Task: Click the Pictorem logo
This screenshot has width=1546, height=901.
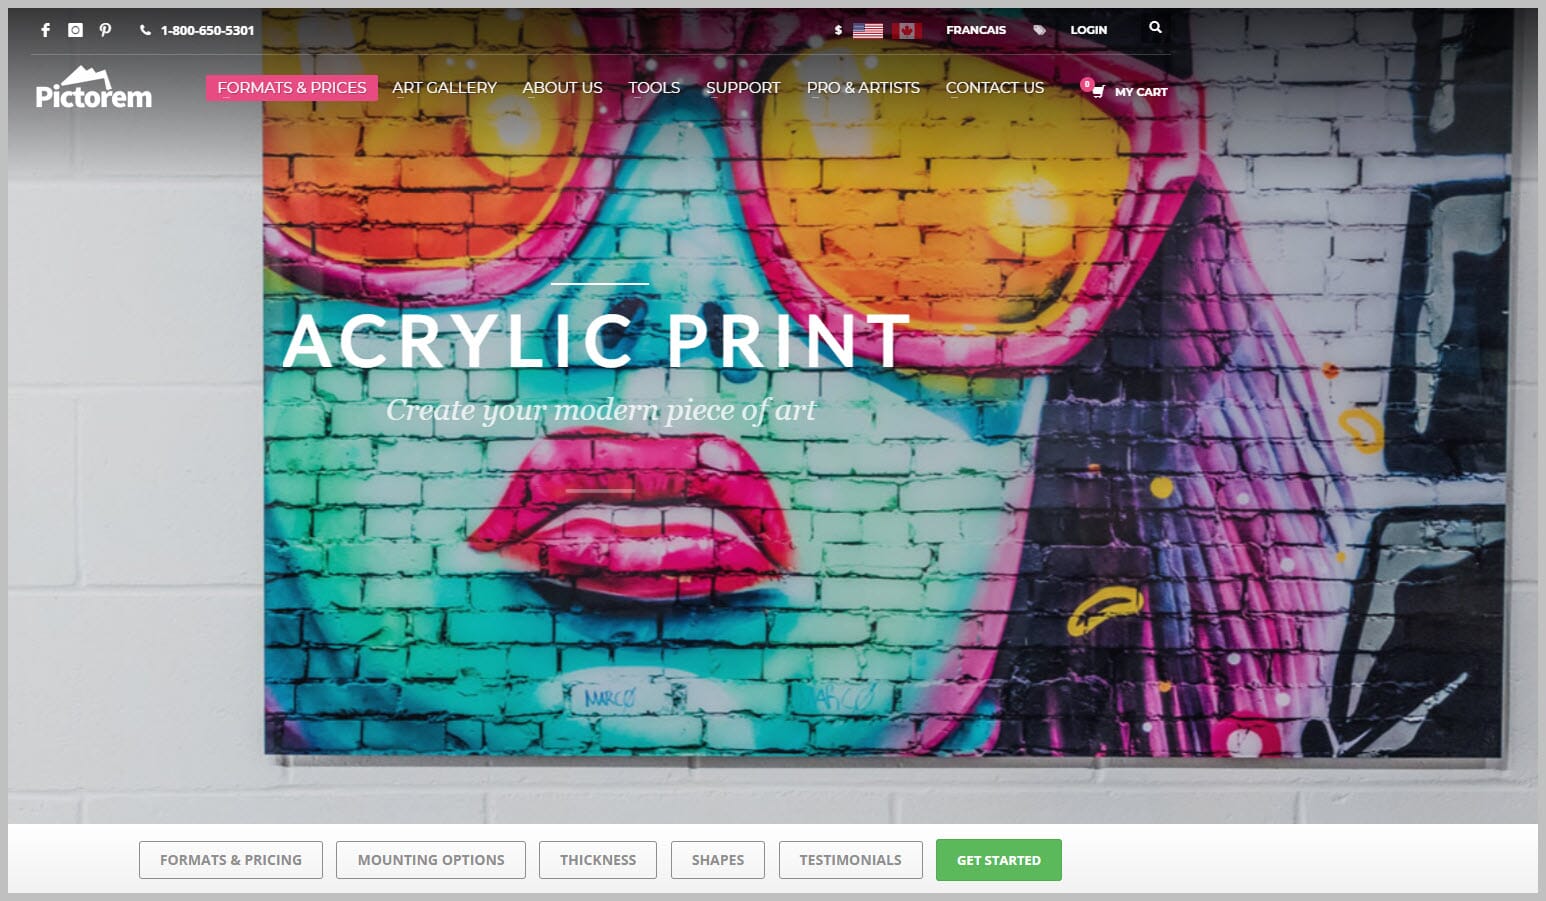Action: (93, 88)
